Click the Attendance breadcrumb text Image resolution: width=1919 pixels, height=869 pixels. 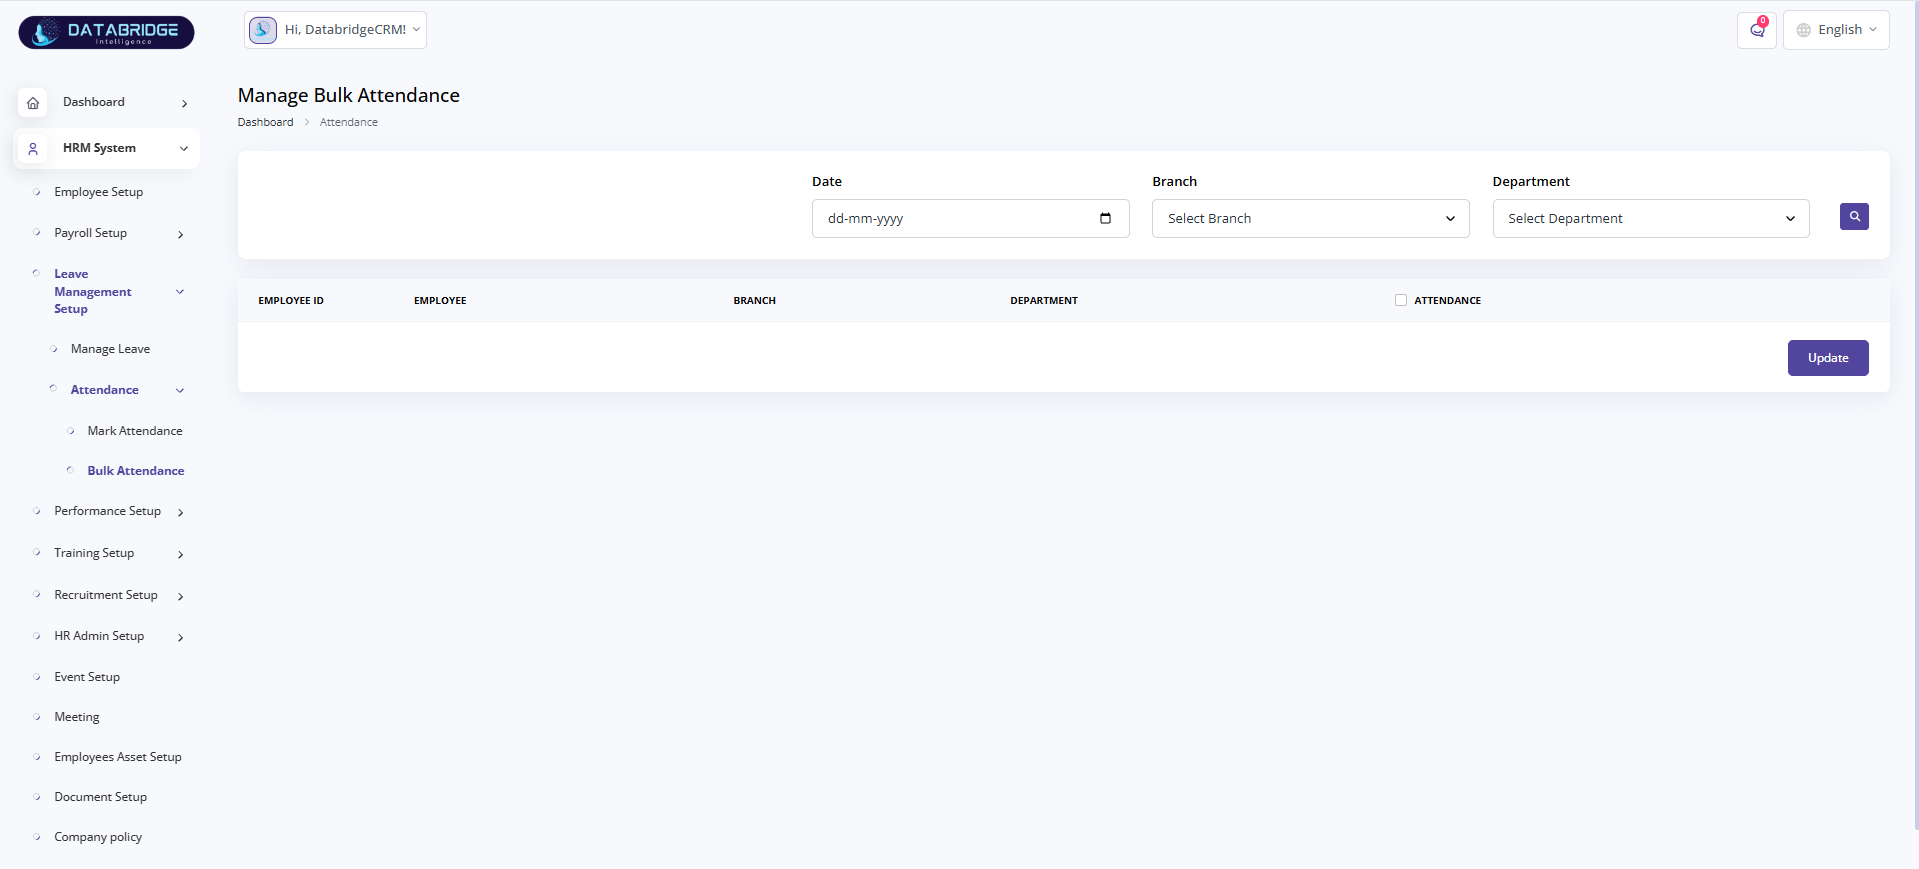pos(349,122)
